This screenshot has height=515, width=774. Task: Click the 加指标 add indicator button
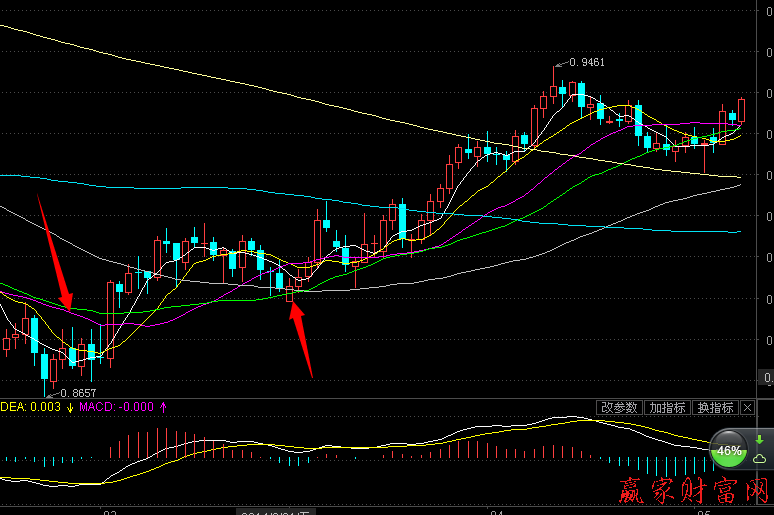pyautogui.click(x=667, y=408)
